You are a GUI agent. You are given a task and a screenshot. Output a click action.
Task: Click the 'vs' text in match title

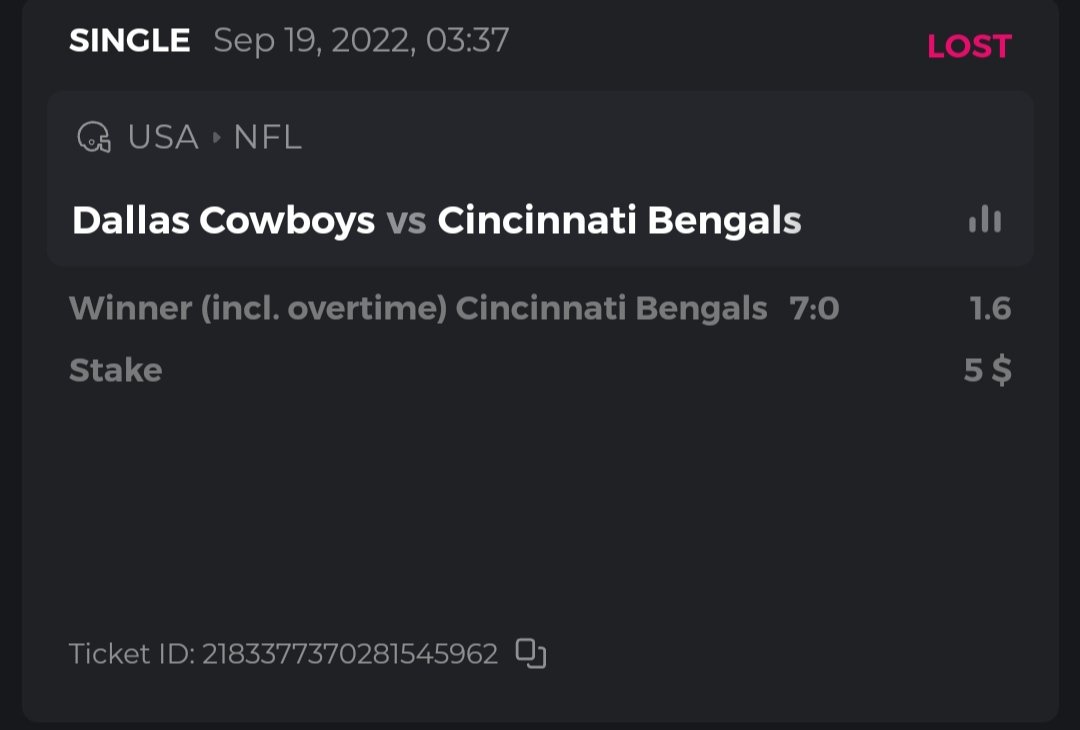[406, 221]
